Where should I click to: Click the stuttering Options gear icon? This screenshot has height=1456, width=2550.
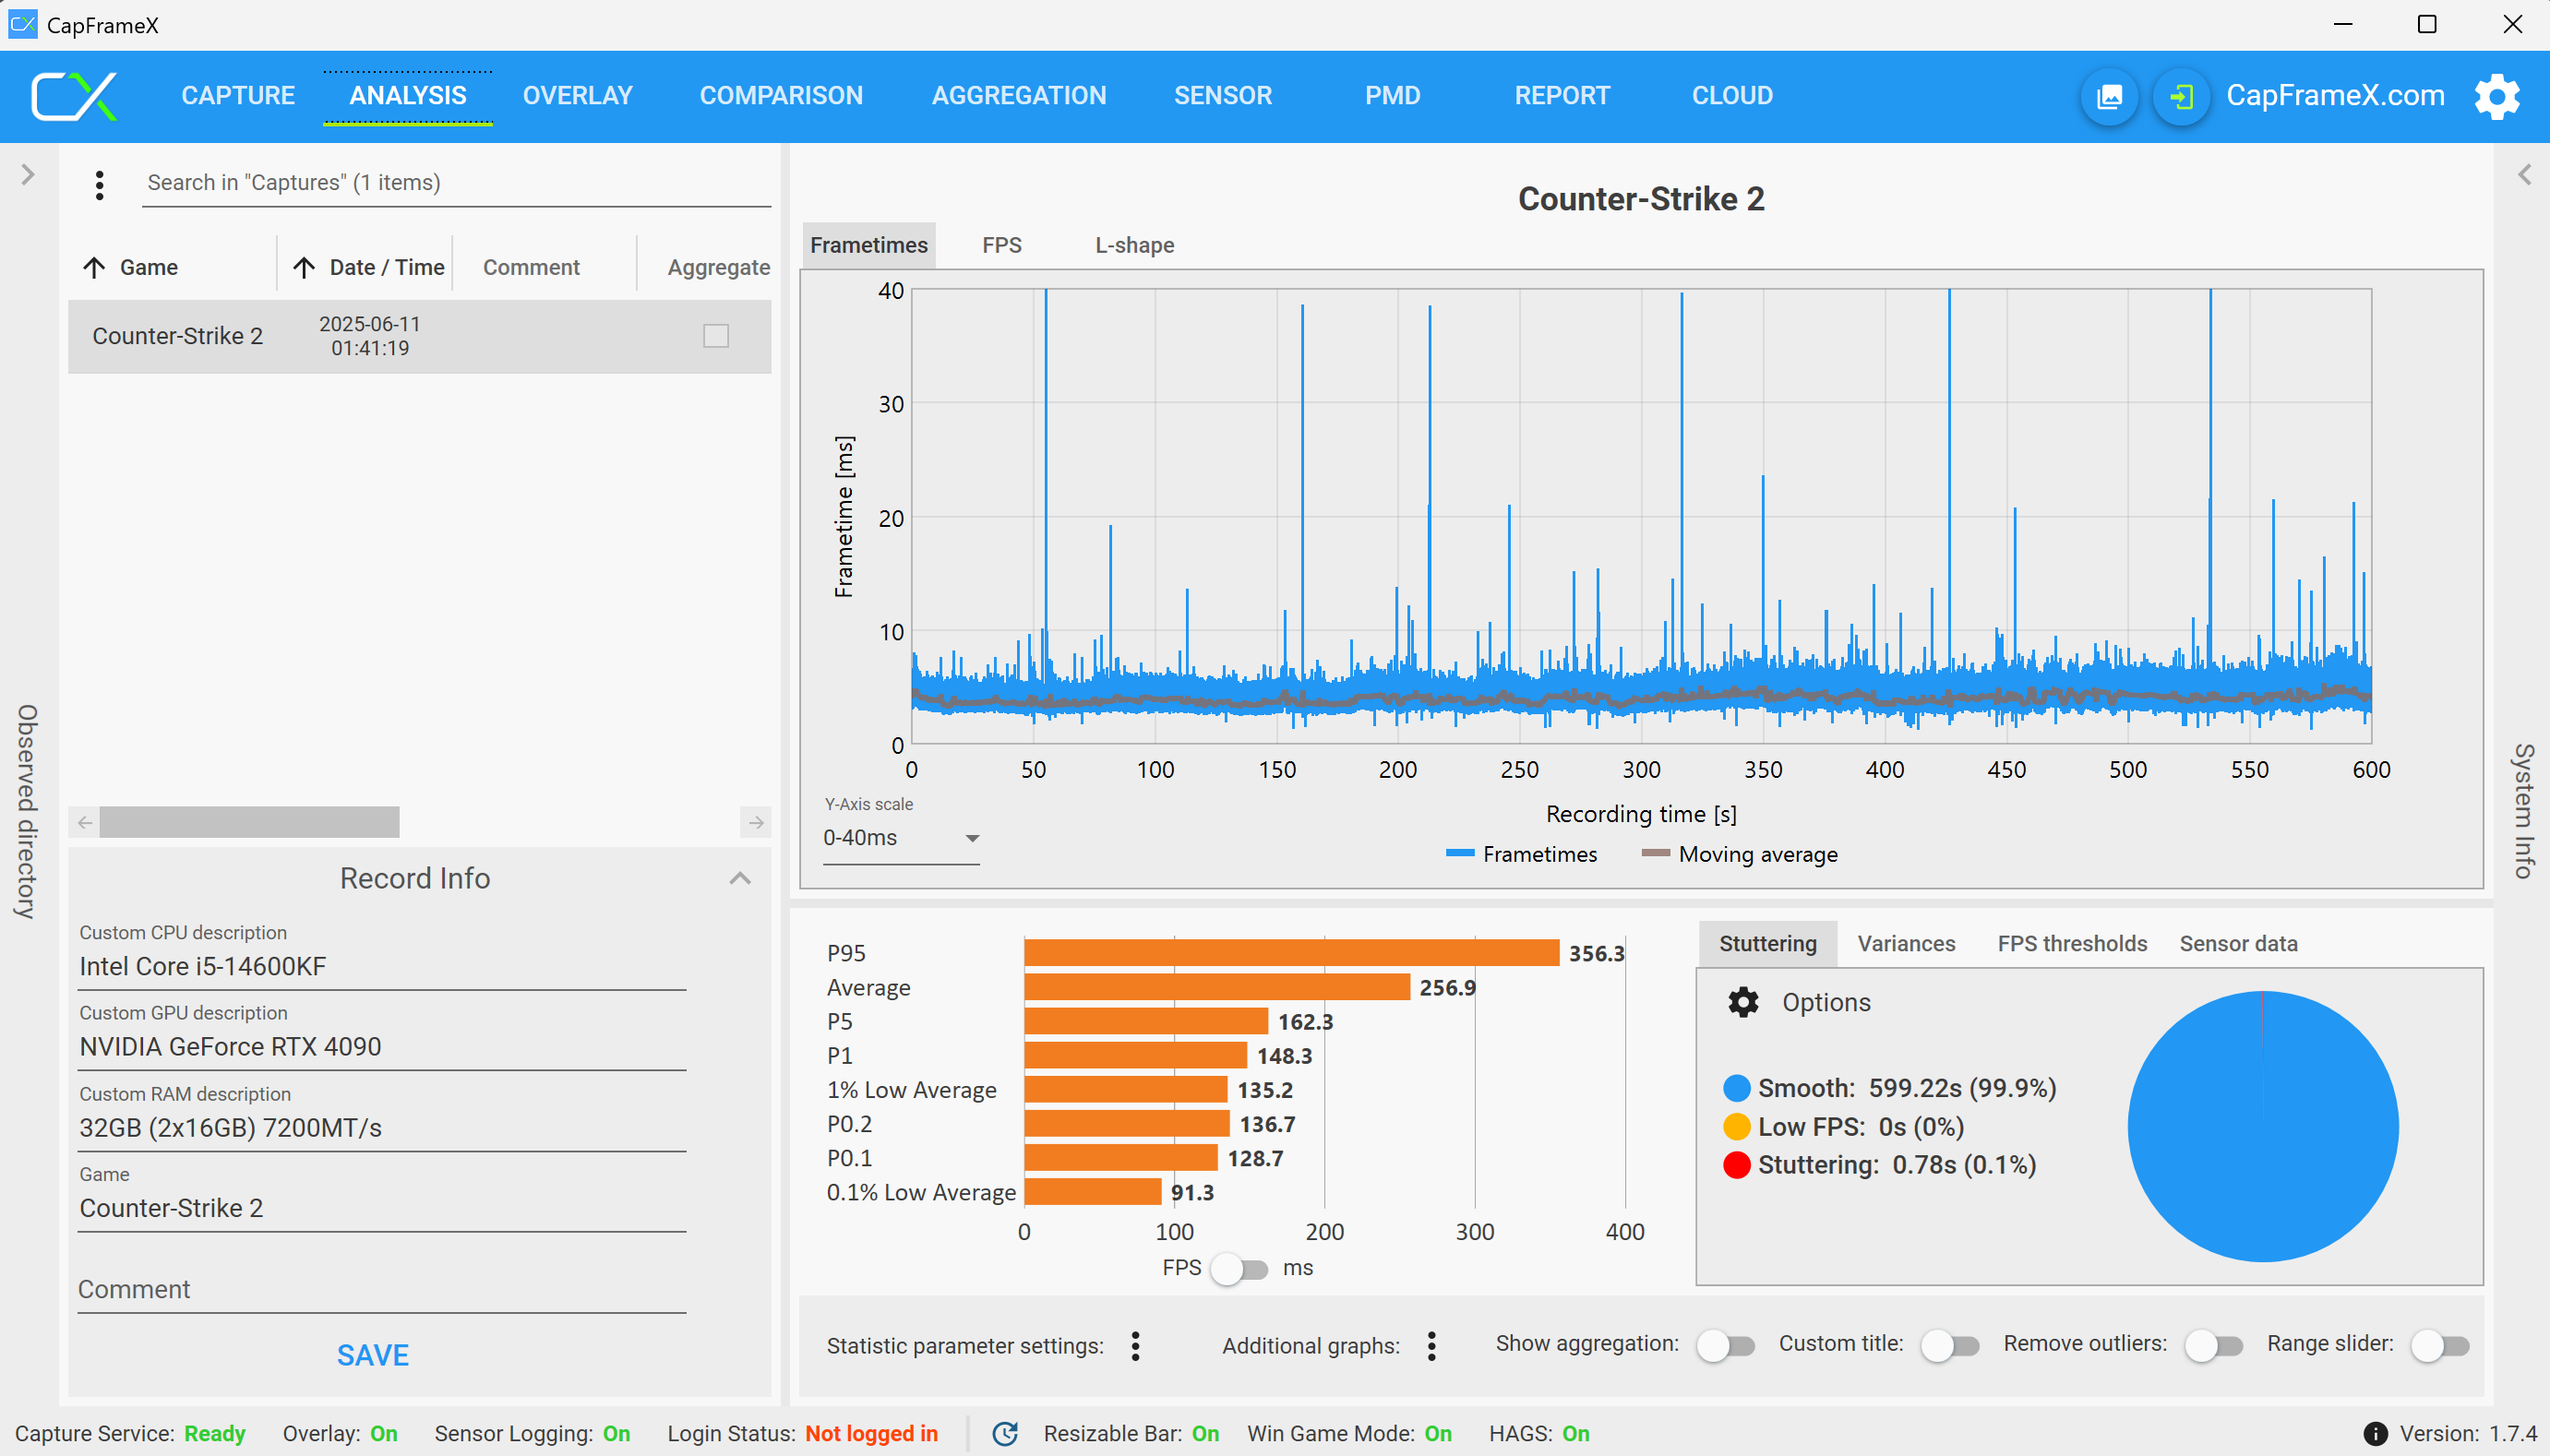click(1743, 1002)
